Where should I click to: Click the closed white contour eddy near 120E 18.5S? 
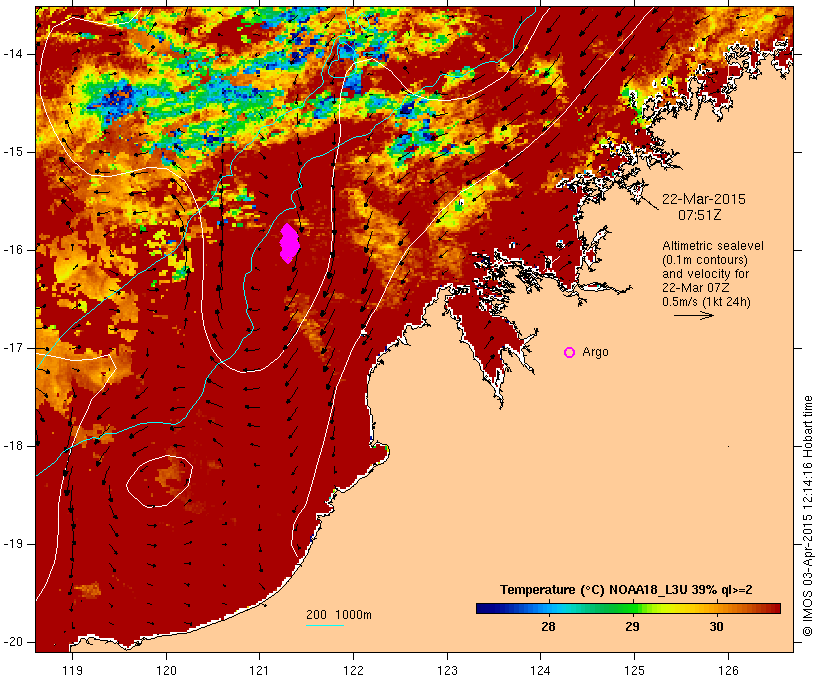pos(160,482)
